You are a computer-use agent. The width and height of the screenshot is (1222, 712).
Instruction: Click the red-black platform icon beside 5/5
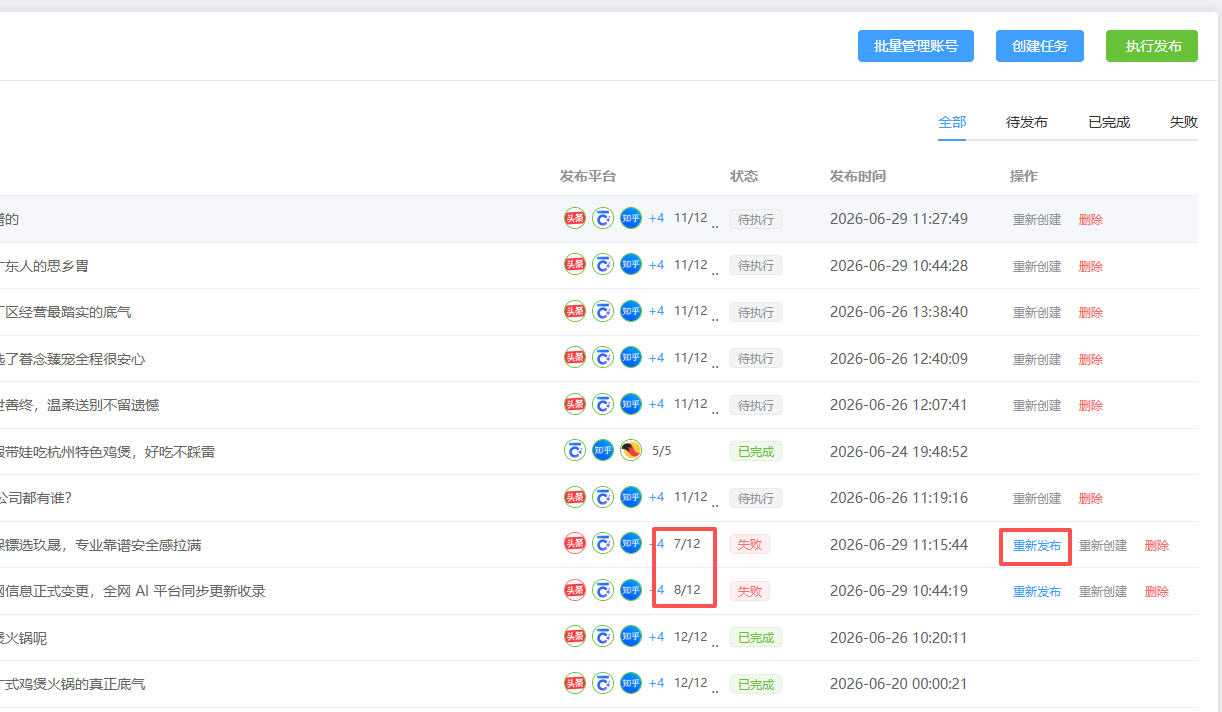(631, 451)
